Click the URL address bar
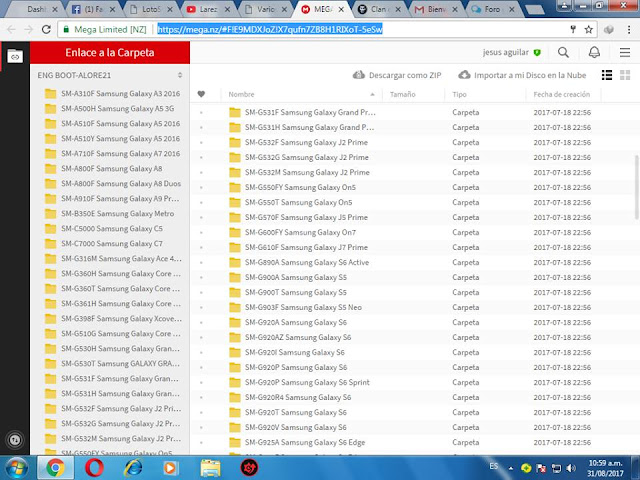 327,29
